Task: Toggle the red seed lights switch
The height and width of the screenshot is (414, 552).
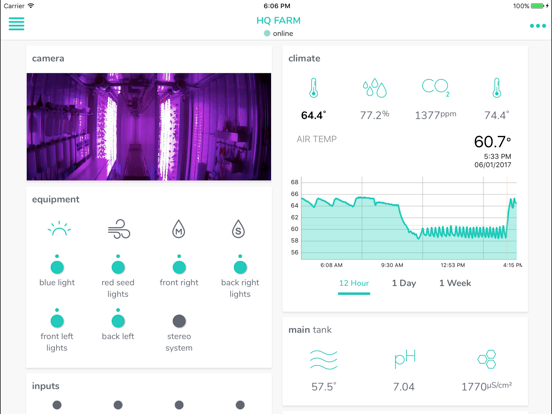Action: [x=118, y=267]
